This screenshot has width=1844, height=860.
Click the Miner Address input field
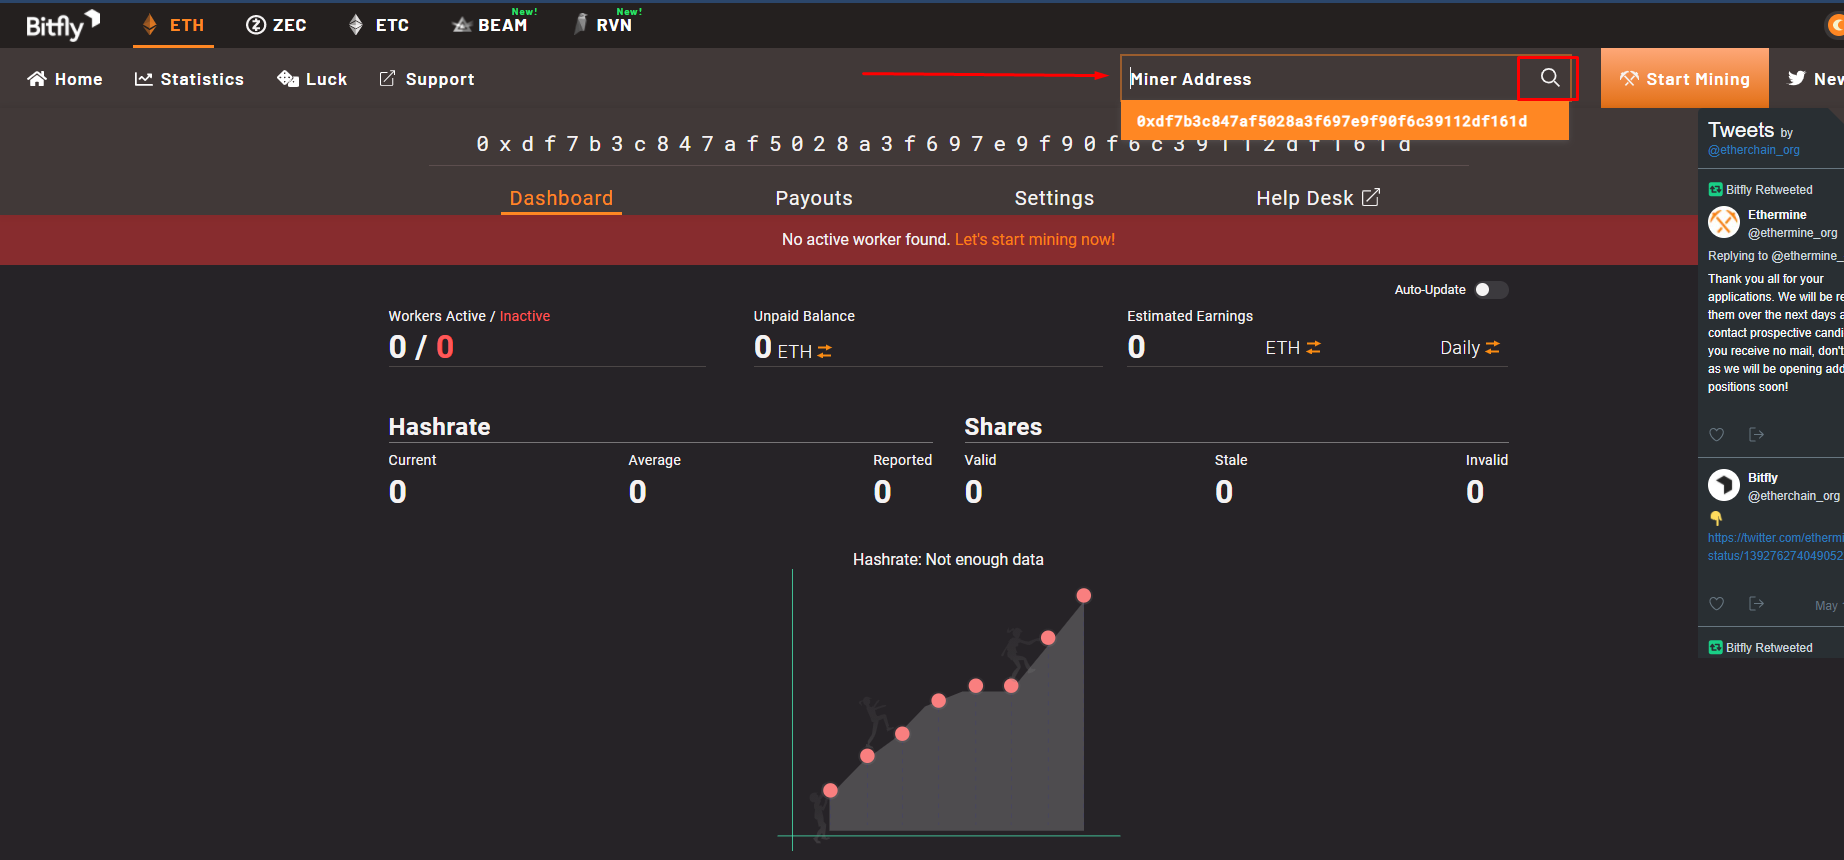pyautogui.click(x=1319, y=79)
